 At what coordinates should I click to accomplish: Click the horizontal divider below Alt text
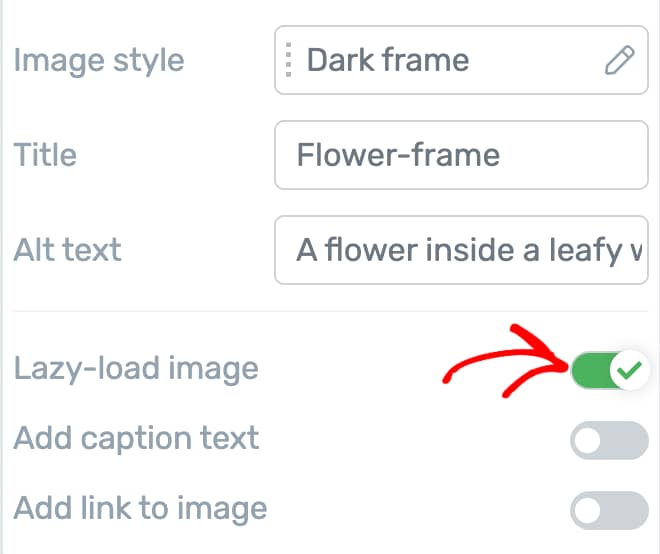tap(330, 312)
